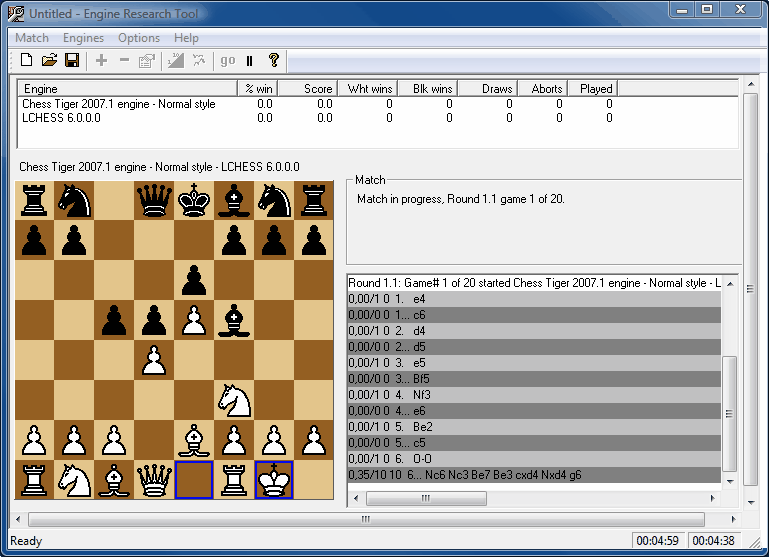The height and width of the screenshot is (557, 769).
Task: Click main window vertical scroll up arrow
Action: pos(751,84)
